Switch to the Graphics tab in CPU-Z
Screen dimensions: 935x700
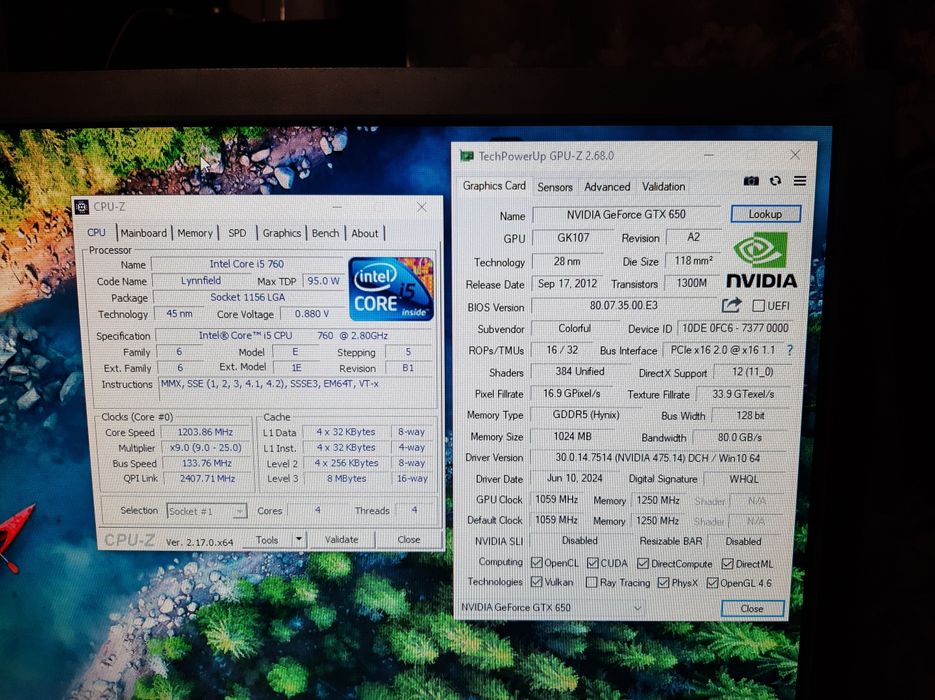pyautogui.click(x=281, y=233)
